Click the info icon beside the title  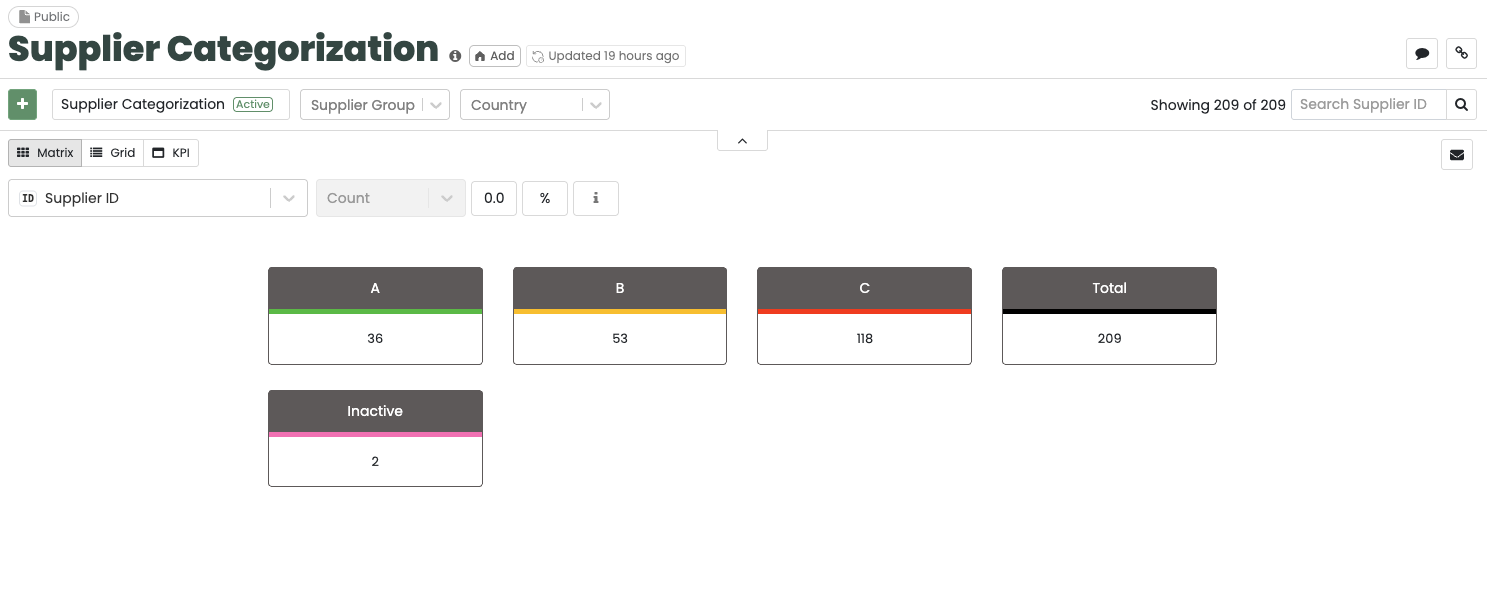(455, 56)
